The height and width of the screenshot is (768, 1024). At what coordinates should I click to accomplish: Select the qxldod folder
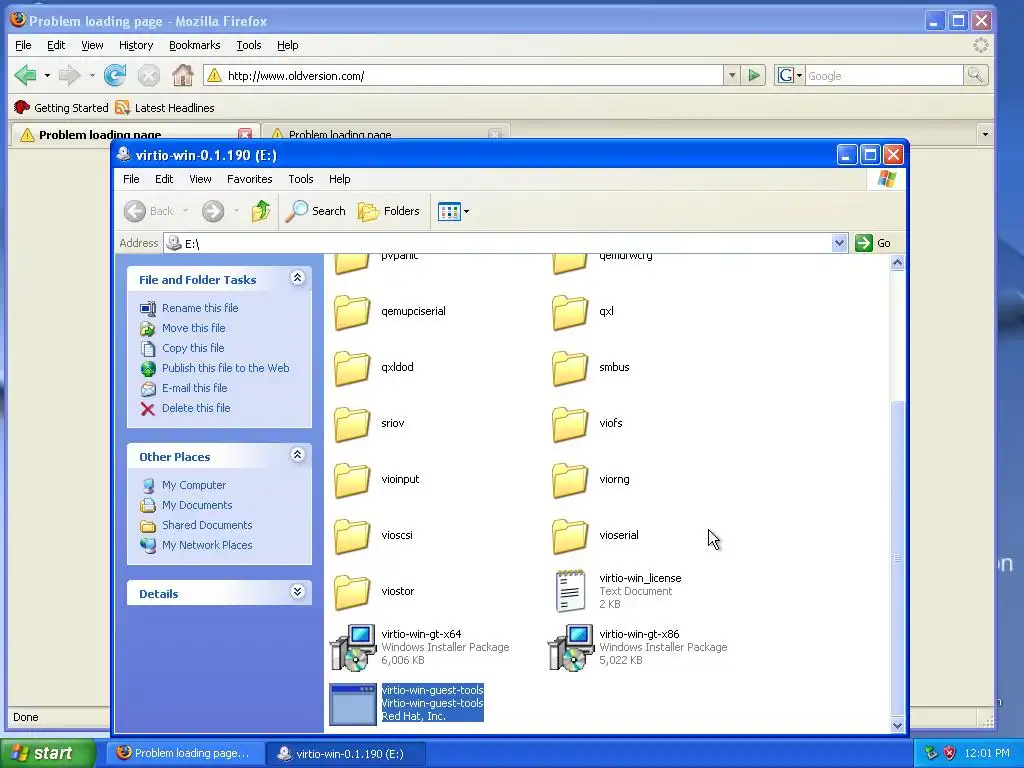coord(374,368)
